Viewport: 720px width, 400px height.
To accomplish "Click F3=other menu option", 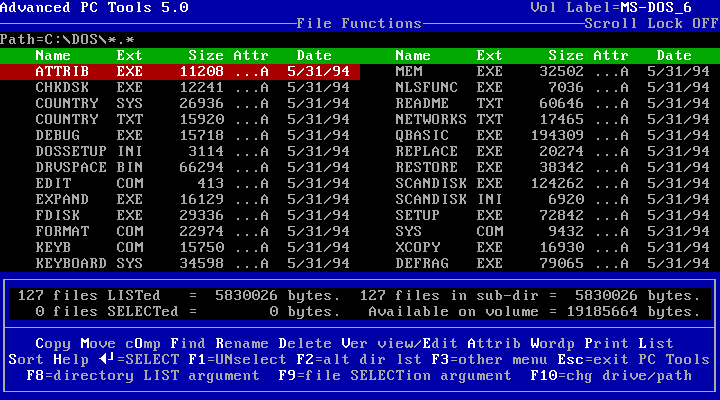I will pyautogui.click(x=489, y=360).
